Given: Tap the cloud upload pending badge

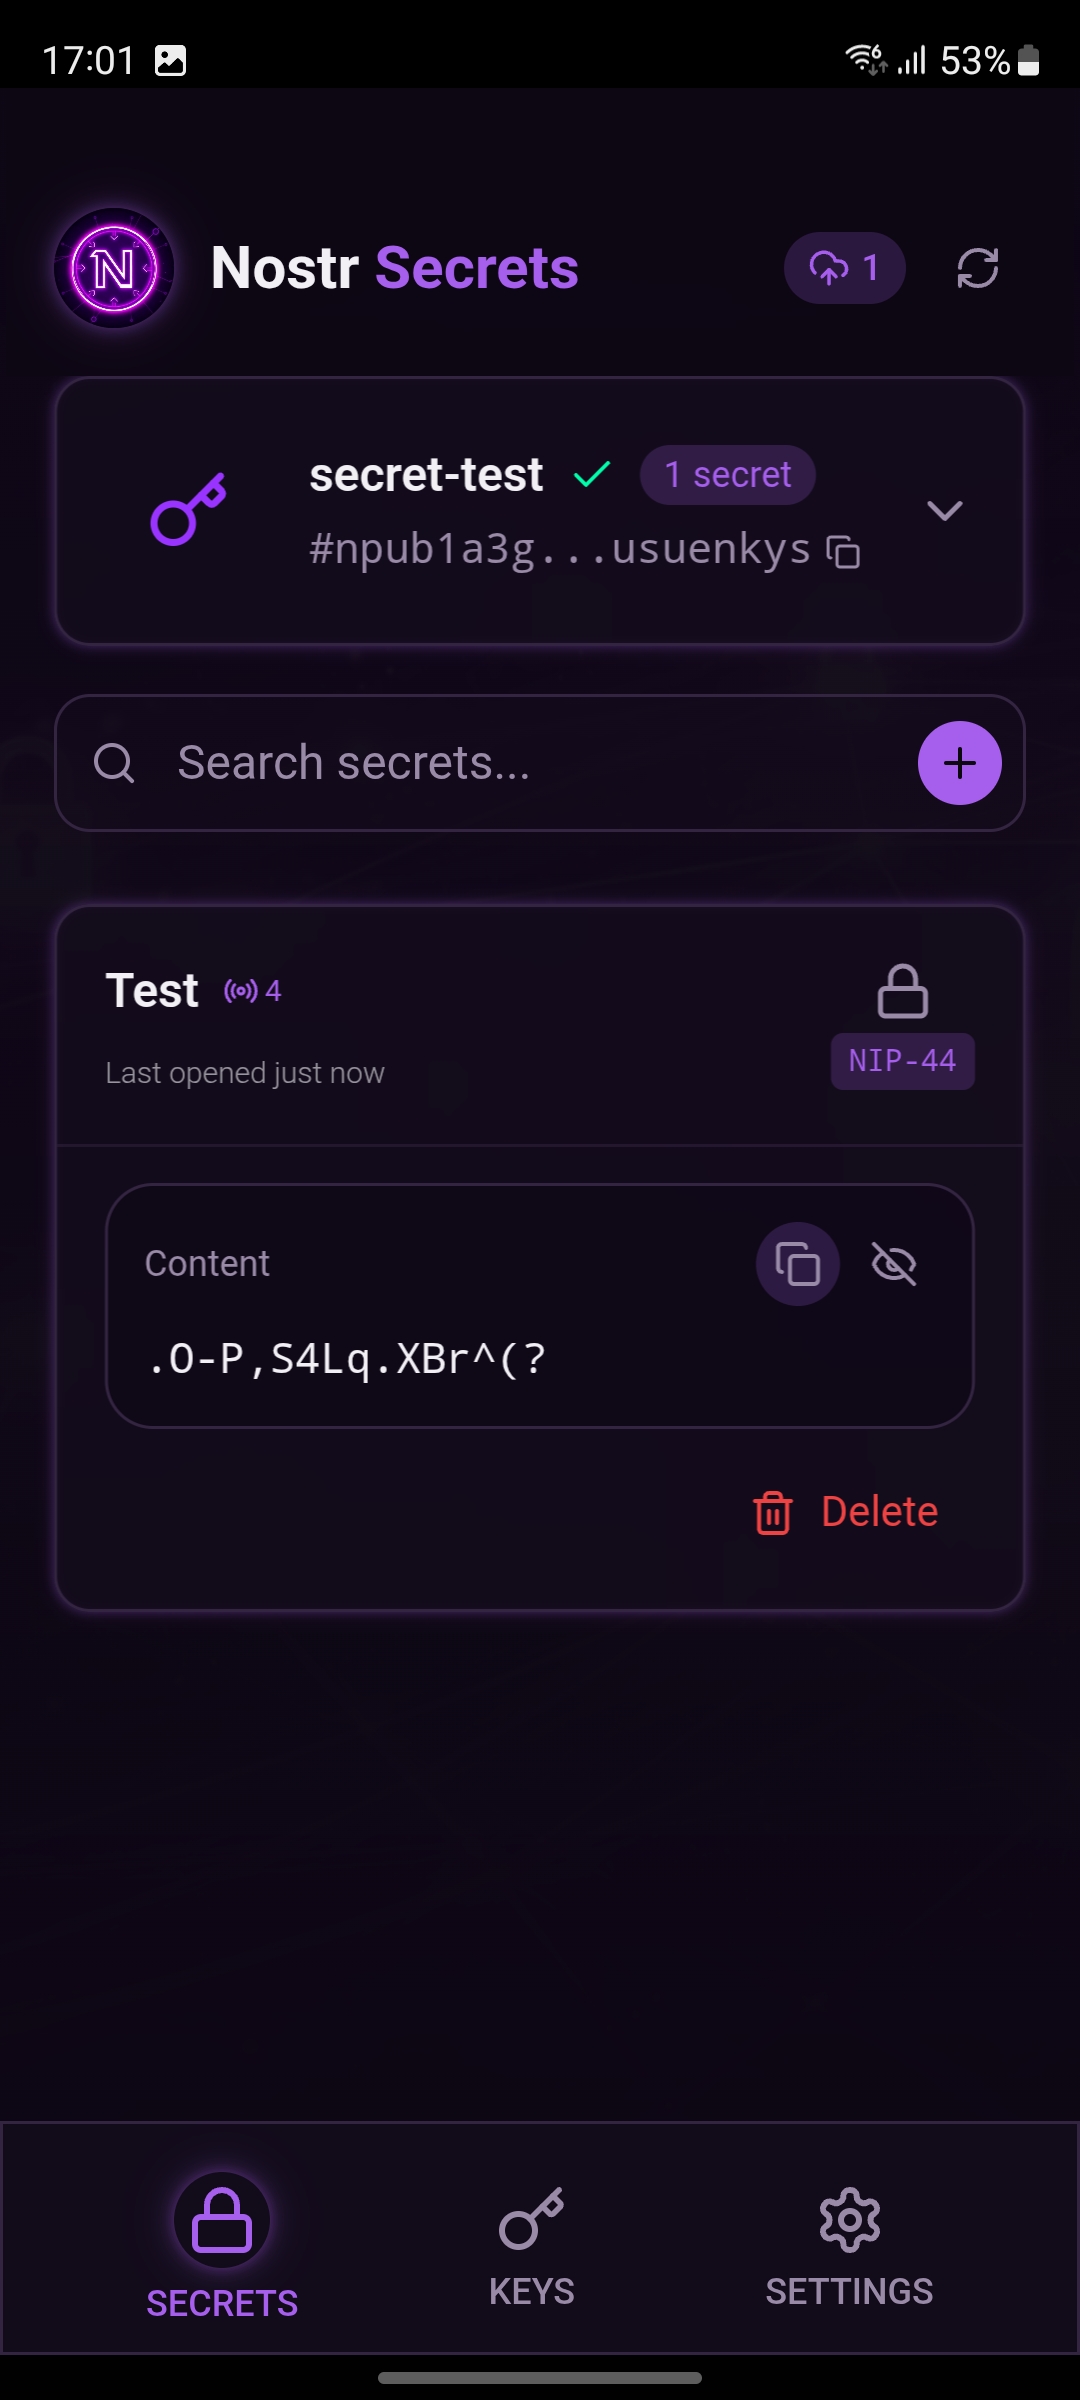Looking at the screenshot, I should pyautogui.click(x=844, y=267).
